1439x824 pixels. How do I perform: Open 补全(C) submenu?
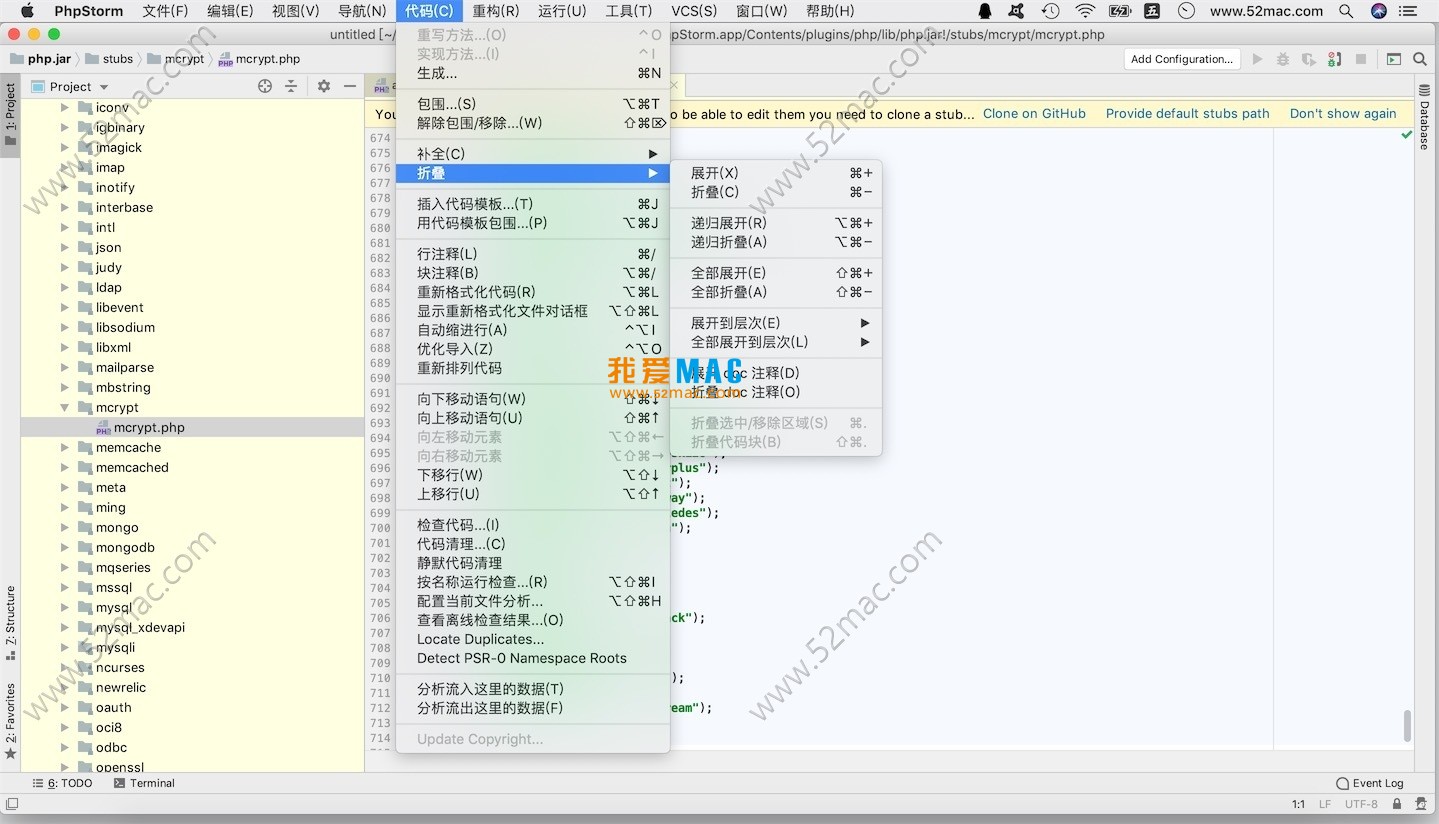533,153
